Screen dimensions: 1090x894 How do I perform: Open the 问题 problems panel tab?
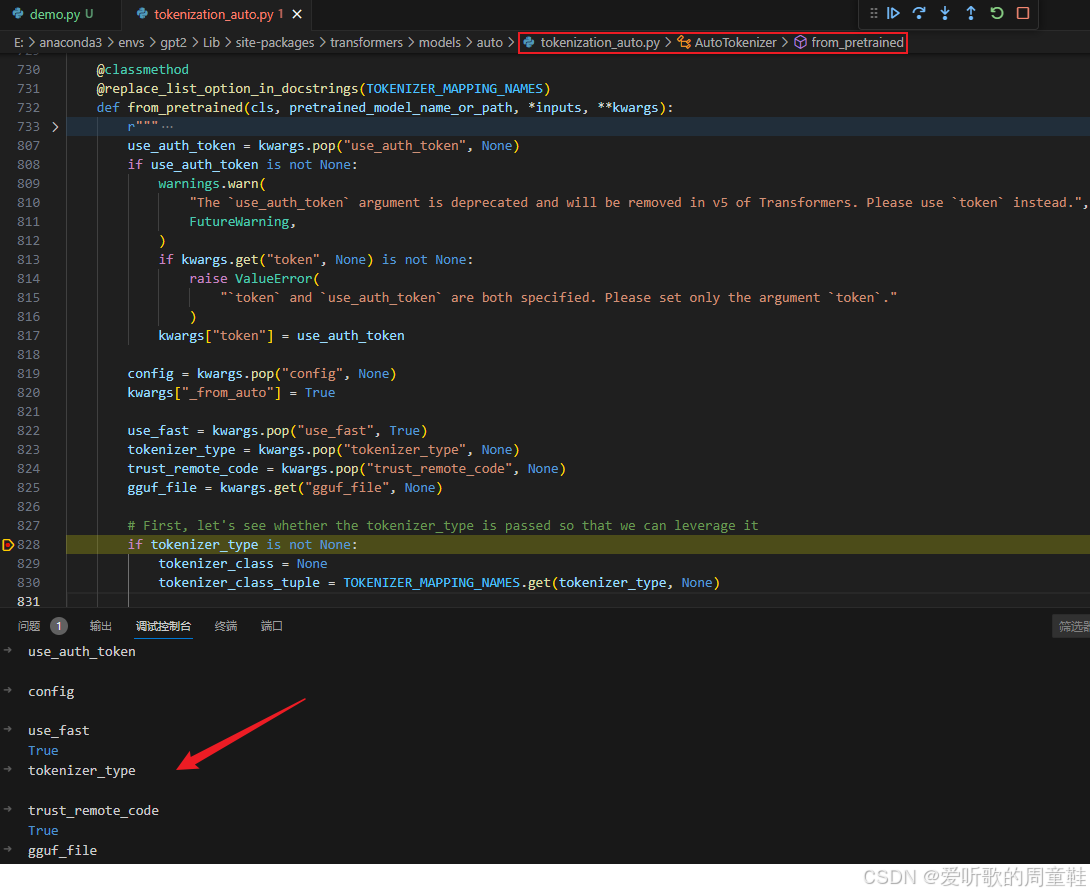29,626
